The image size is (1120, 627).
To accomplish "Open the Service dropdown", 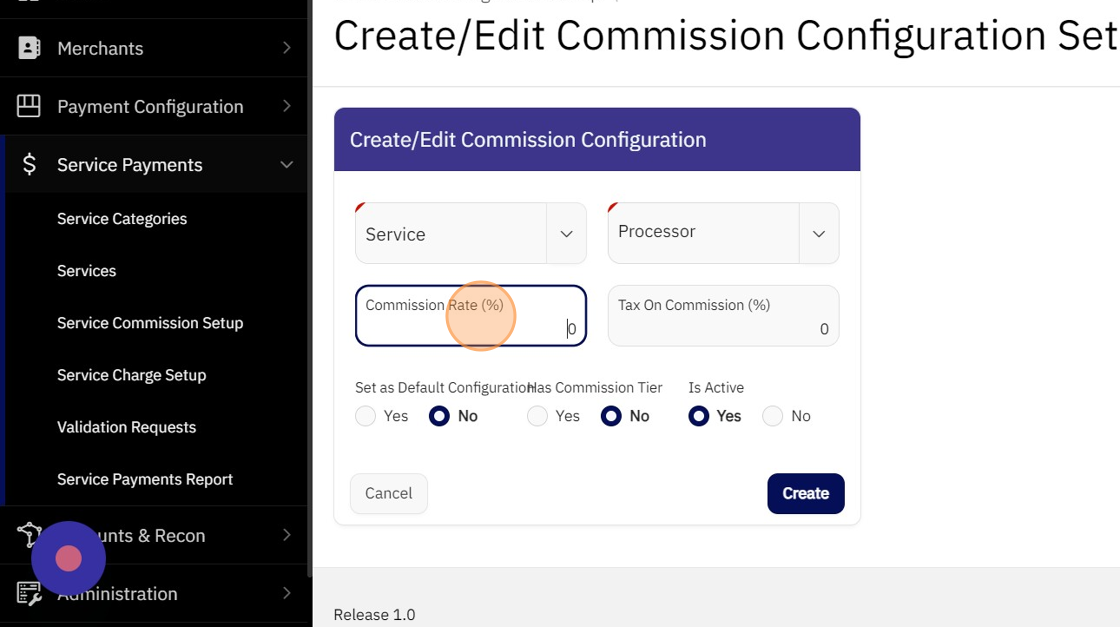I will [470, 234].
